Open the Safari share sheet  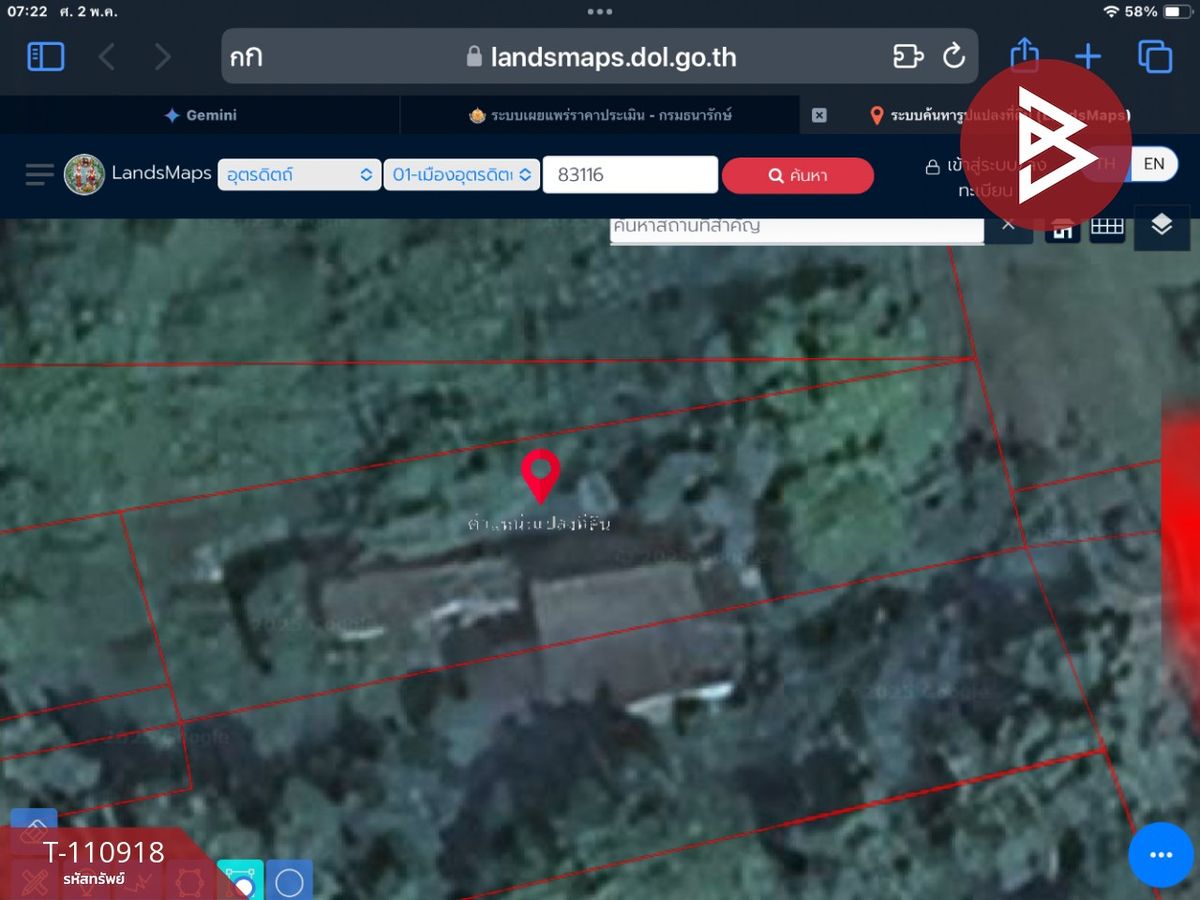1024,55
